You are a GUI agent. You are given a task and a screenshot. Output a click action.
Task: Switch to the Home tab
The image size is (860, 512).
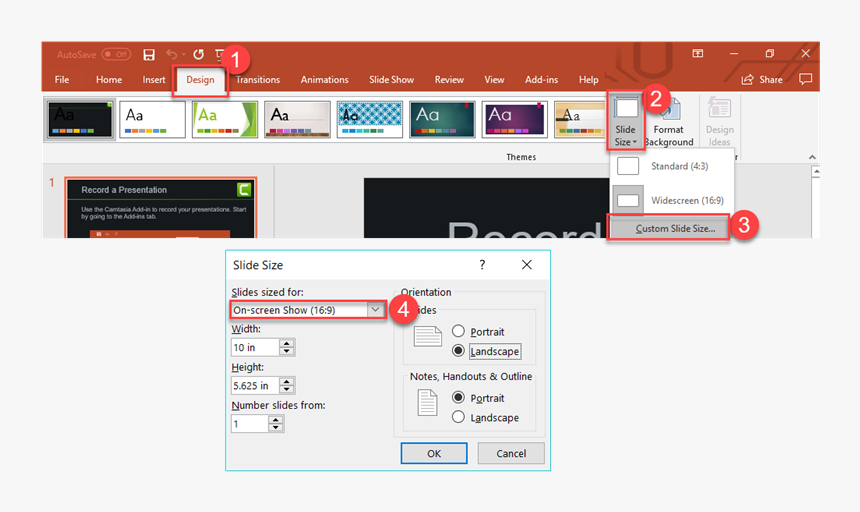tap(109, 79)
